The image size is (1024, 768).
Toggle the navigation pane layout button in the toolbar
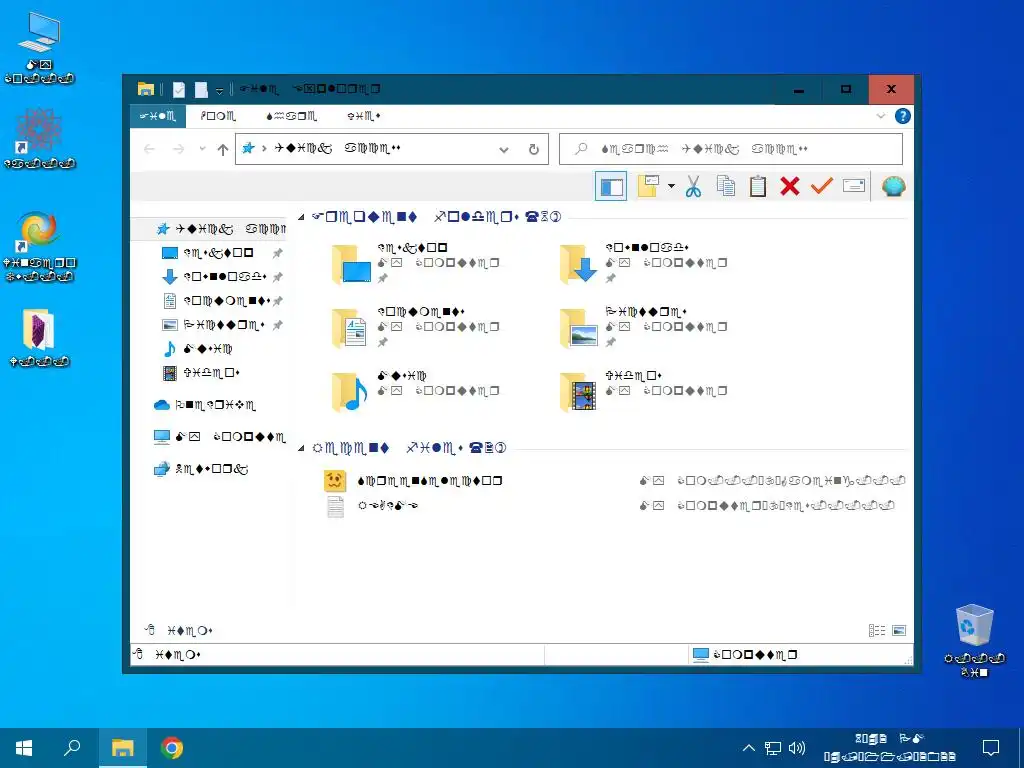(611, 187)
